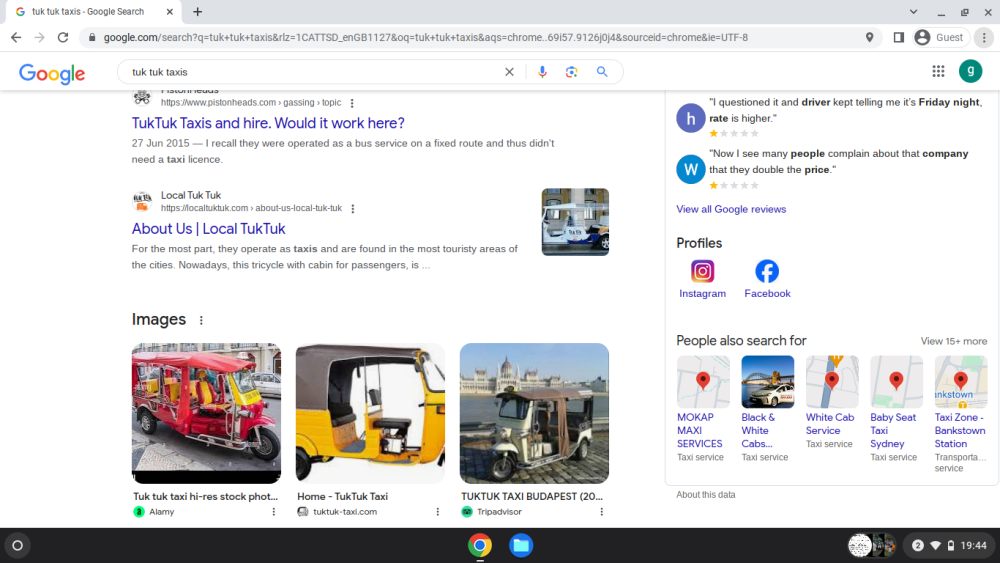
Task: Click the browser forward arrow
Action: (x=40, y=38)
